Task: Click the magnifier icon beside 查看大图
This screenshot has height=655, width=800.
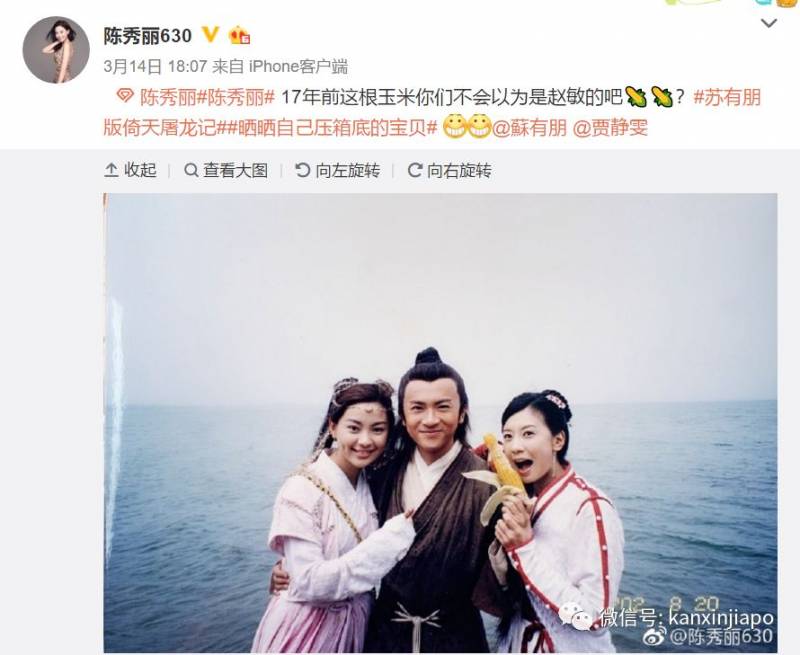Action: point(191,170)
